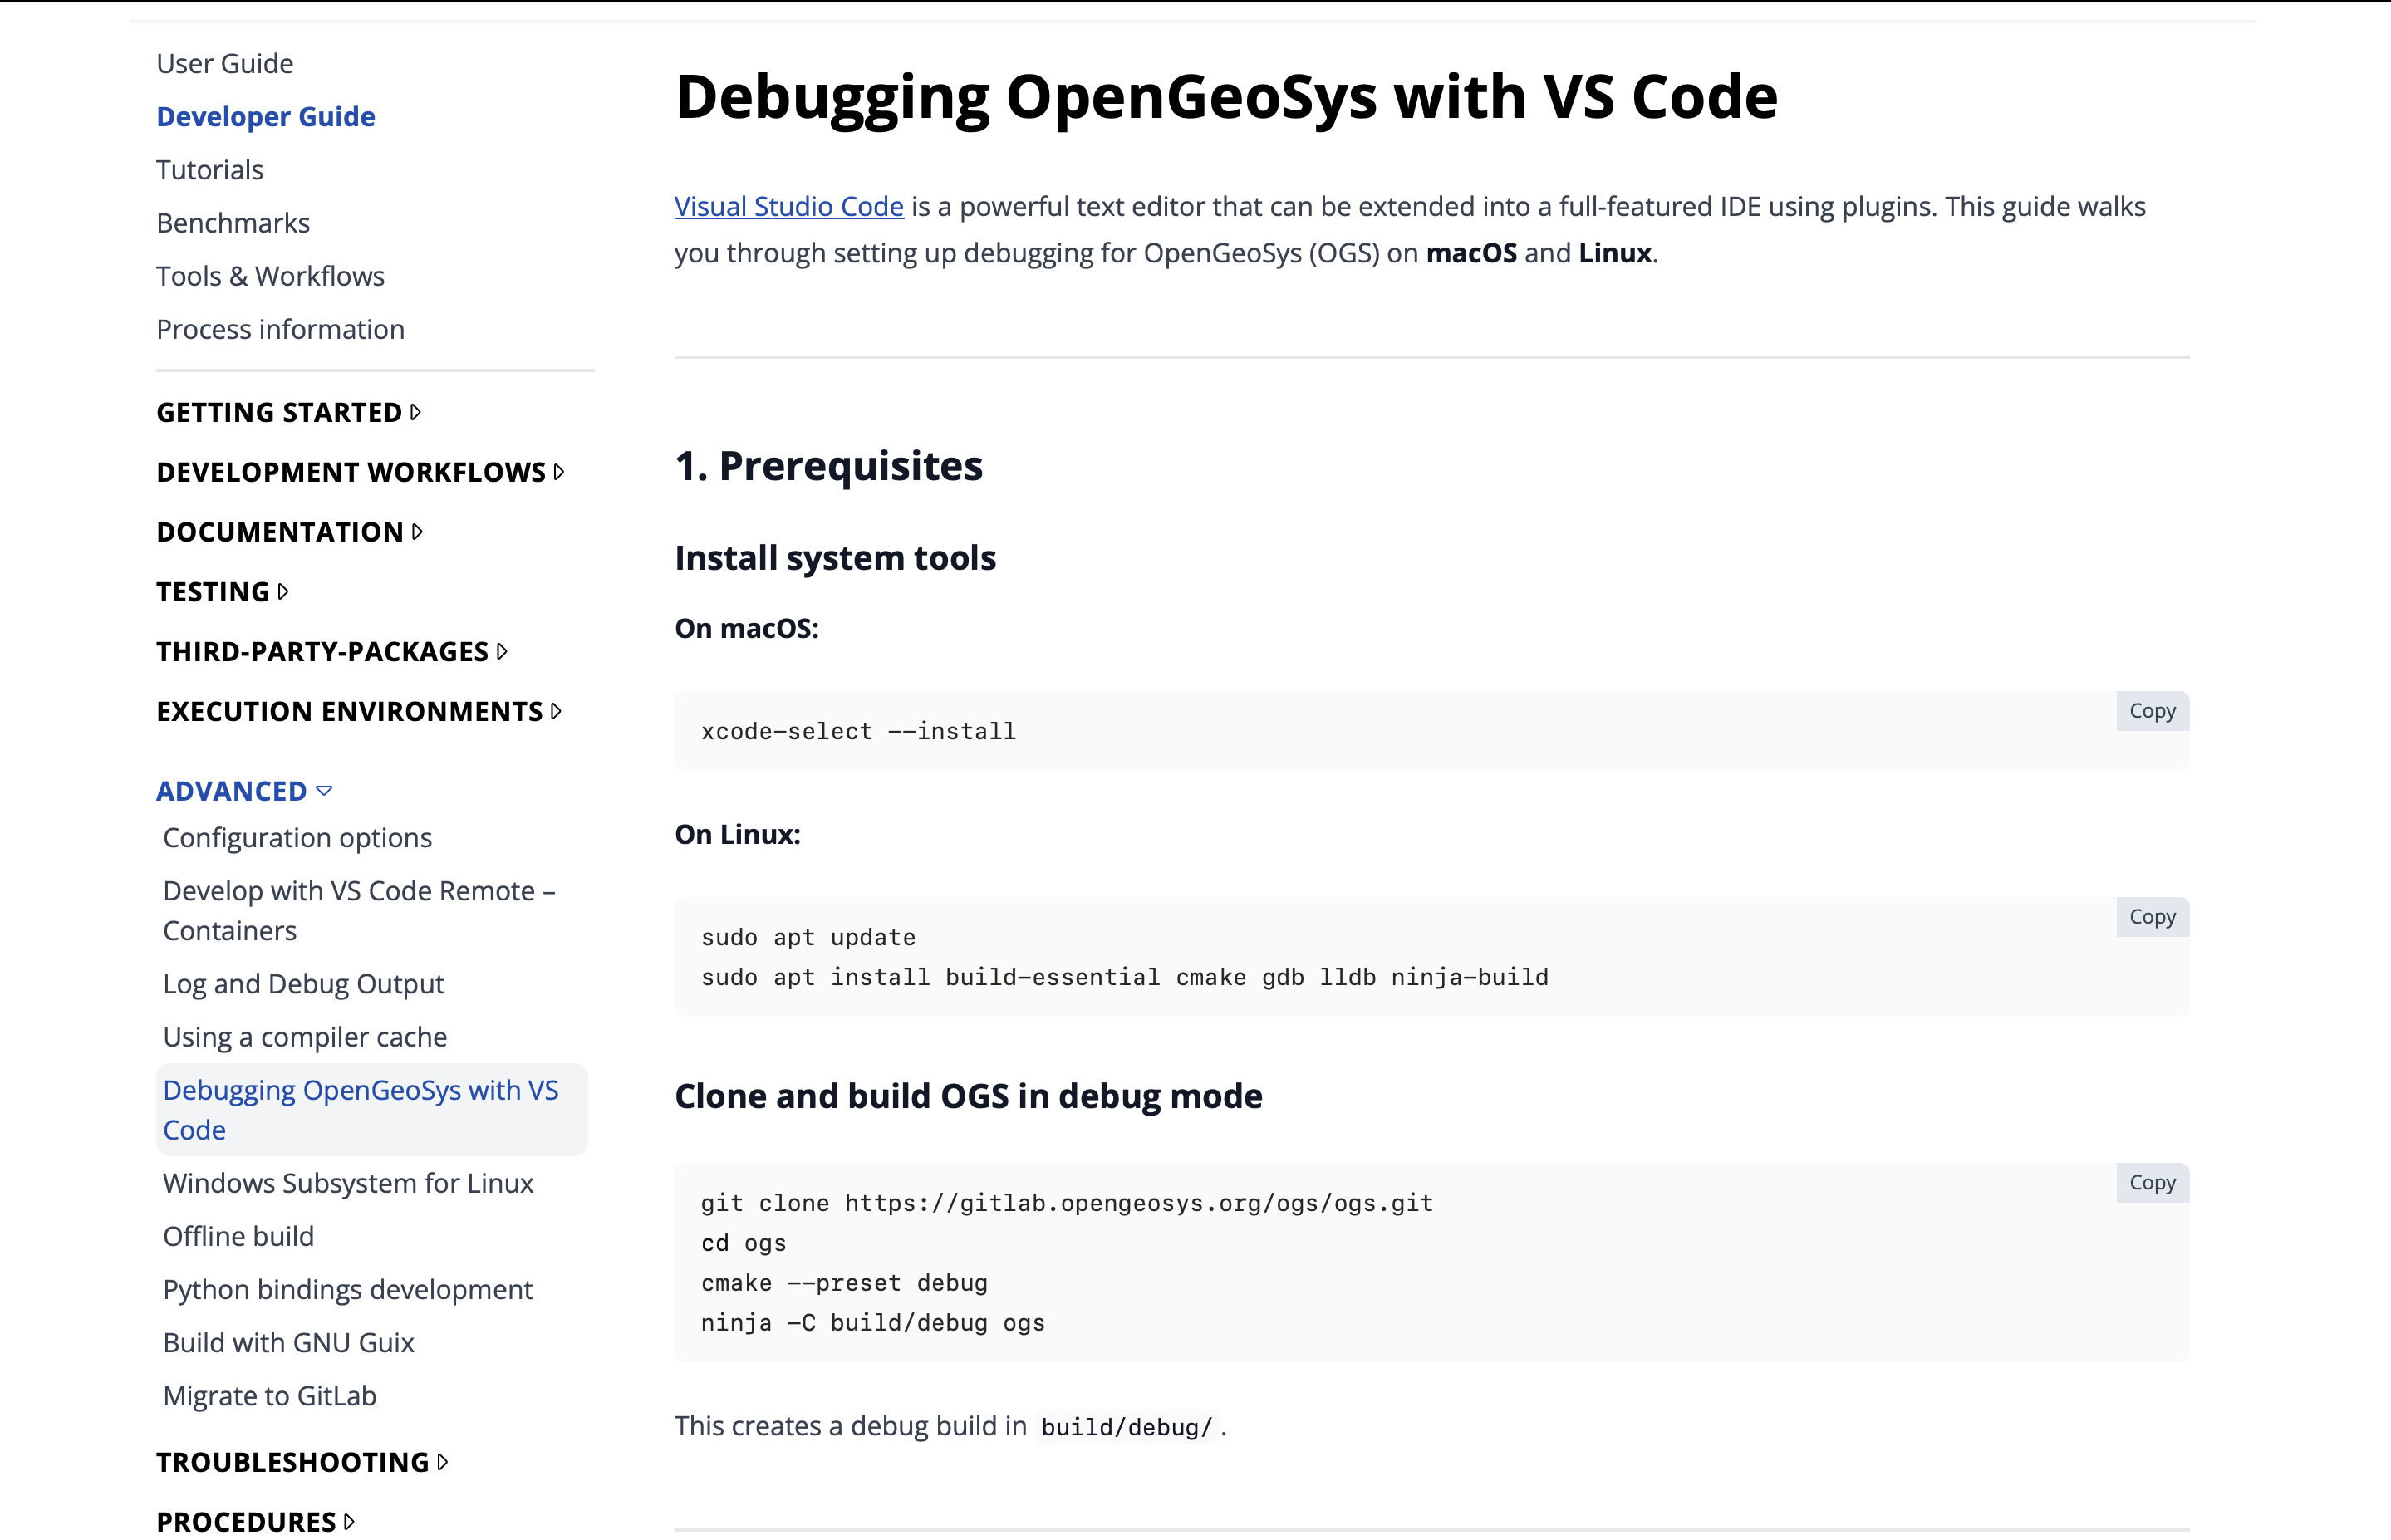Open Migrate to GitLab page
This screenshot has width=2391, height=1540.
click(x=270, y=1395)
